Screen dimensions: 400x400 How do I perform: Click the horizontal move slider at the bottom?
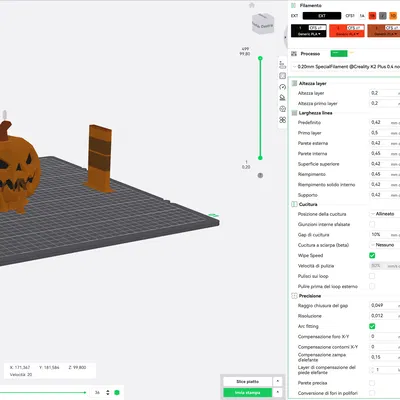(x=43, y=393)
